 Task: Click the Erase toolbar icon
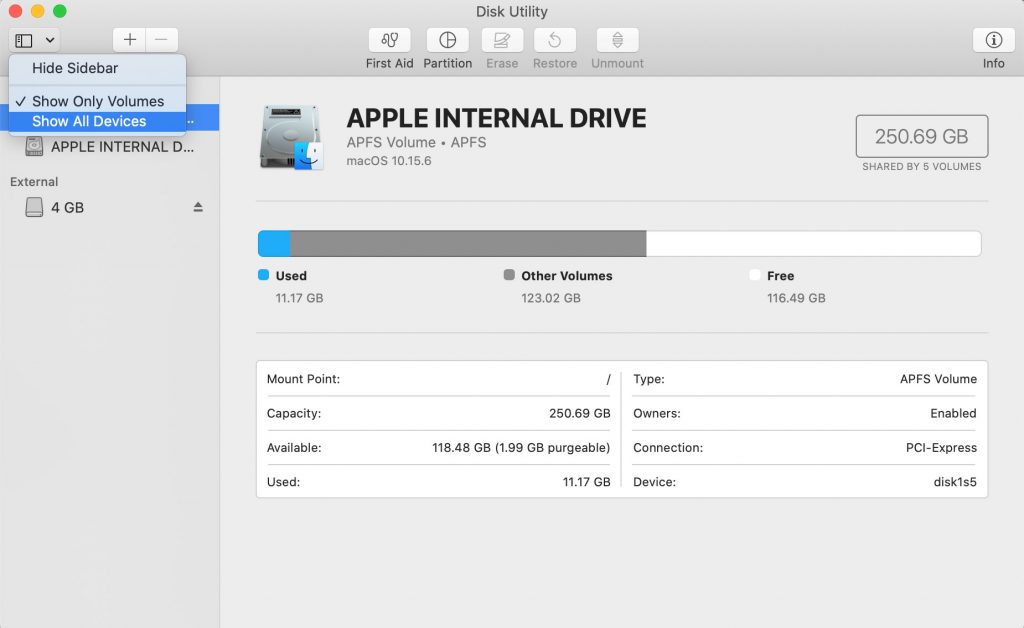coord(502,40)
